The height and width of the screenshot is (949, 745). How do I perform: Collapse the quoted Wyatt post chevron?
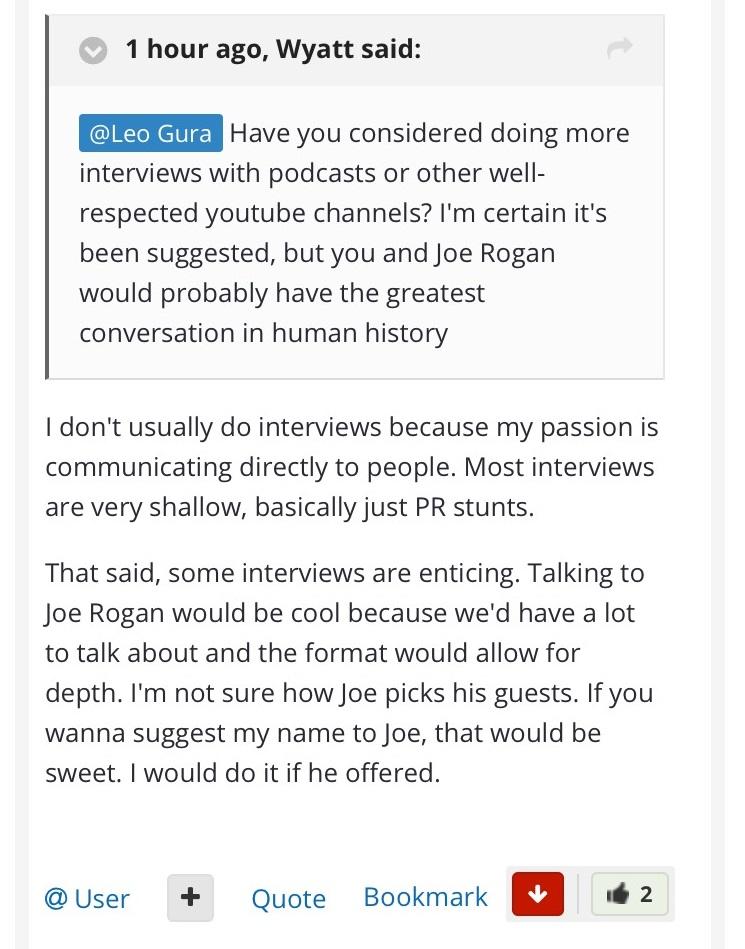(93, 50)
